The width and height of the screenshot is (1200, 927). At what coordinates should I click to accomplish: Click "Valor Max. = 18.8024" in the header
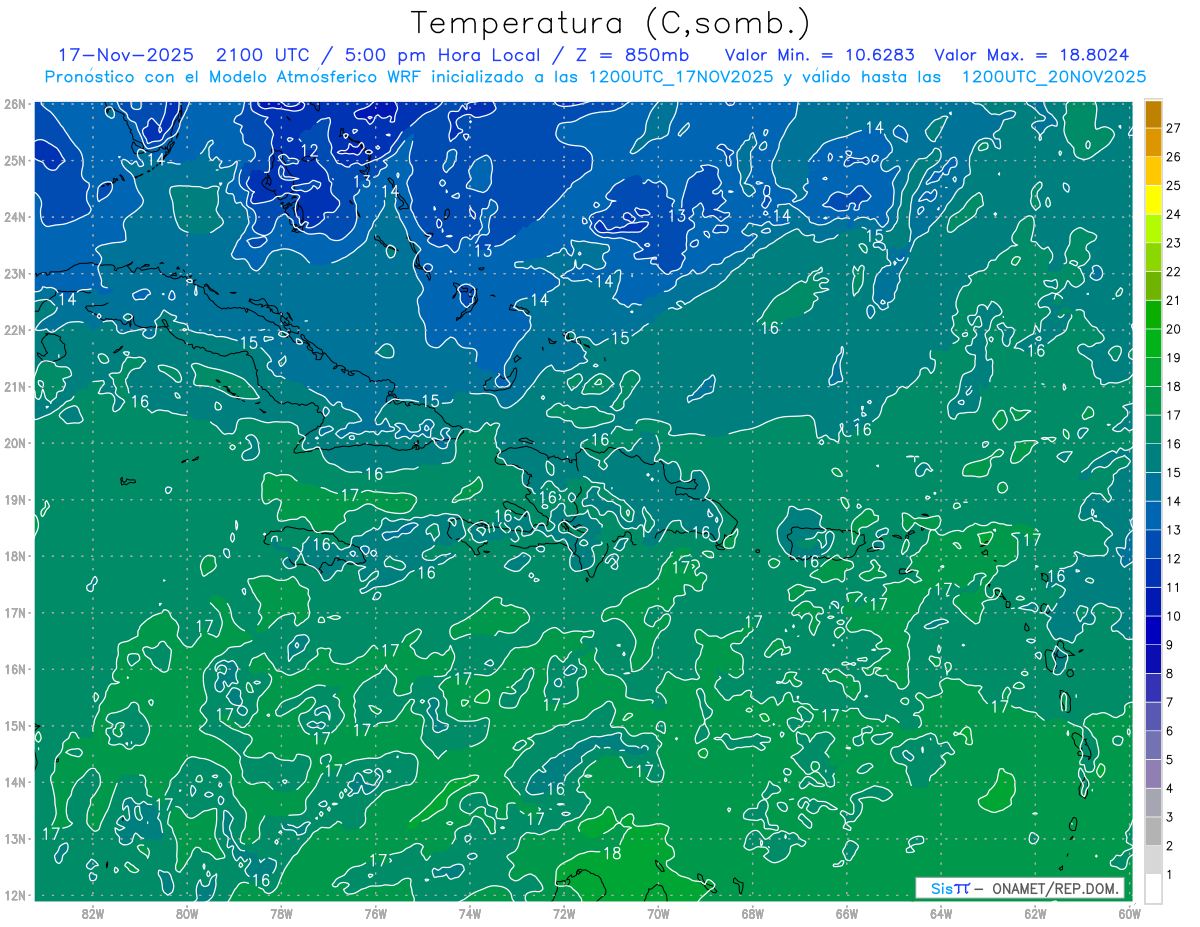coord(1032,55)
